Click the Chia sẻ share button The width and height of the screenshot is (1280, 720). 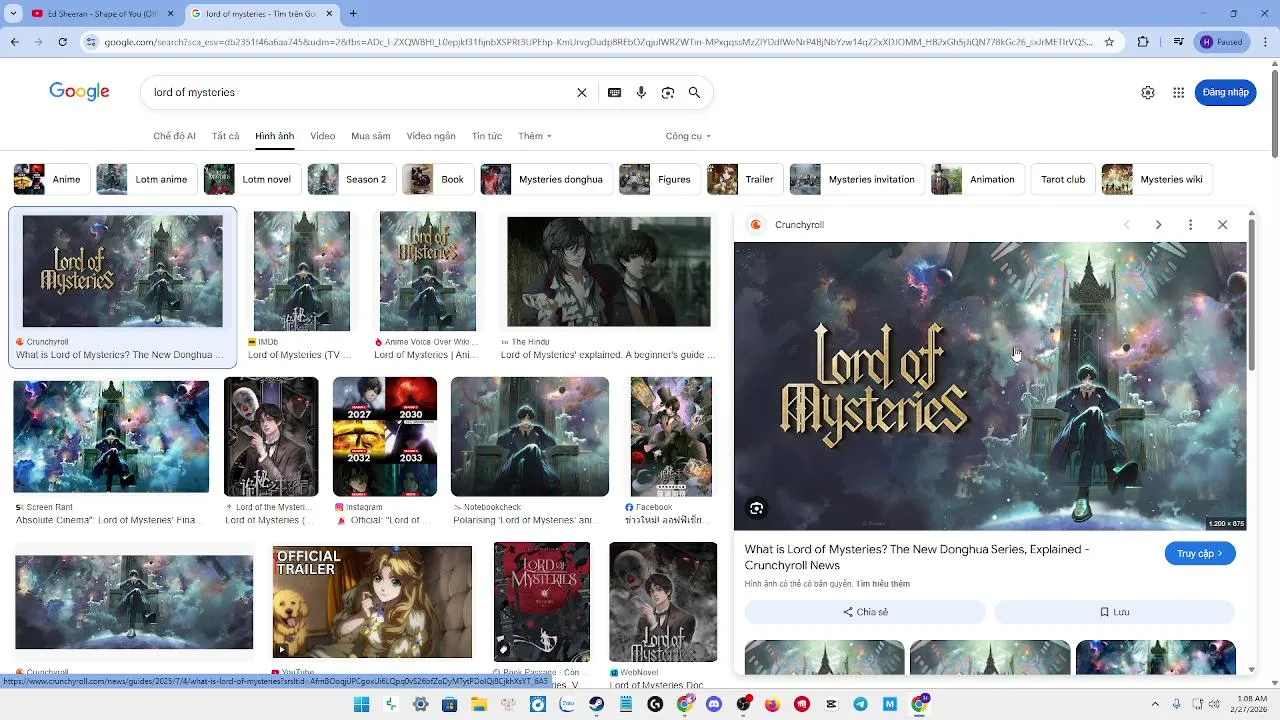point(865,612)
